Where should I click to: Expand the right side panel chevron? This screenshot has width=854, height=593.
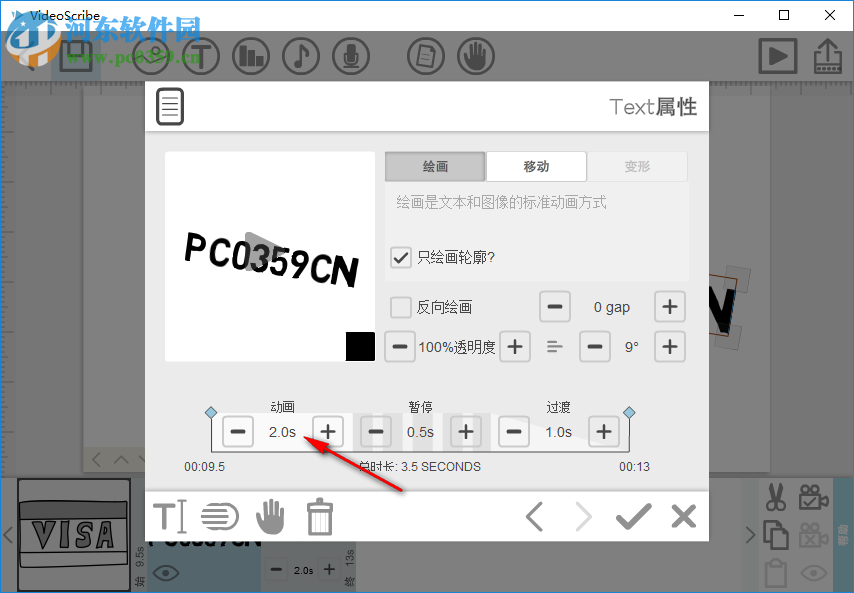coord(751,535)
